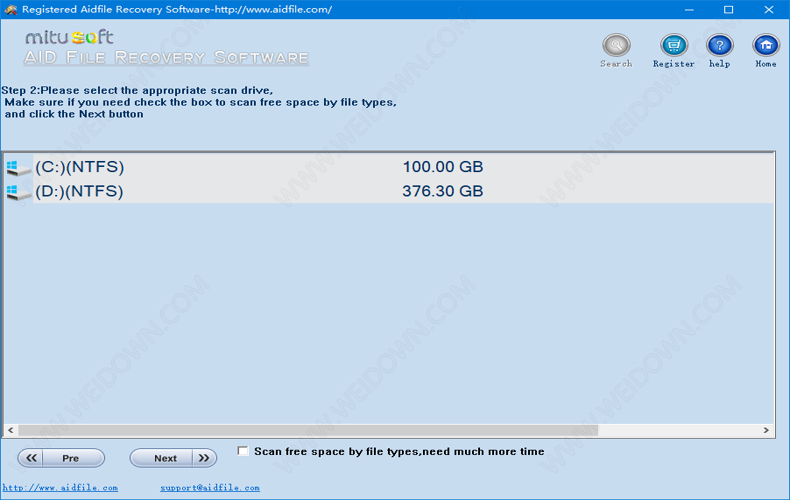Click the Next button

click(172, 458)
